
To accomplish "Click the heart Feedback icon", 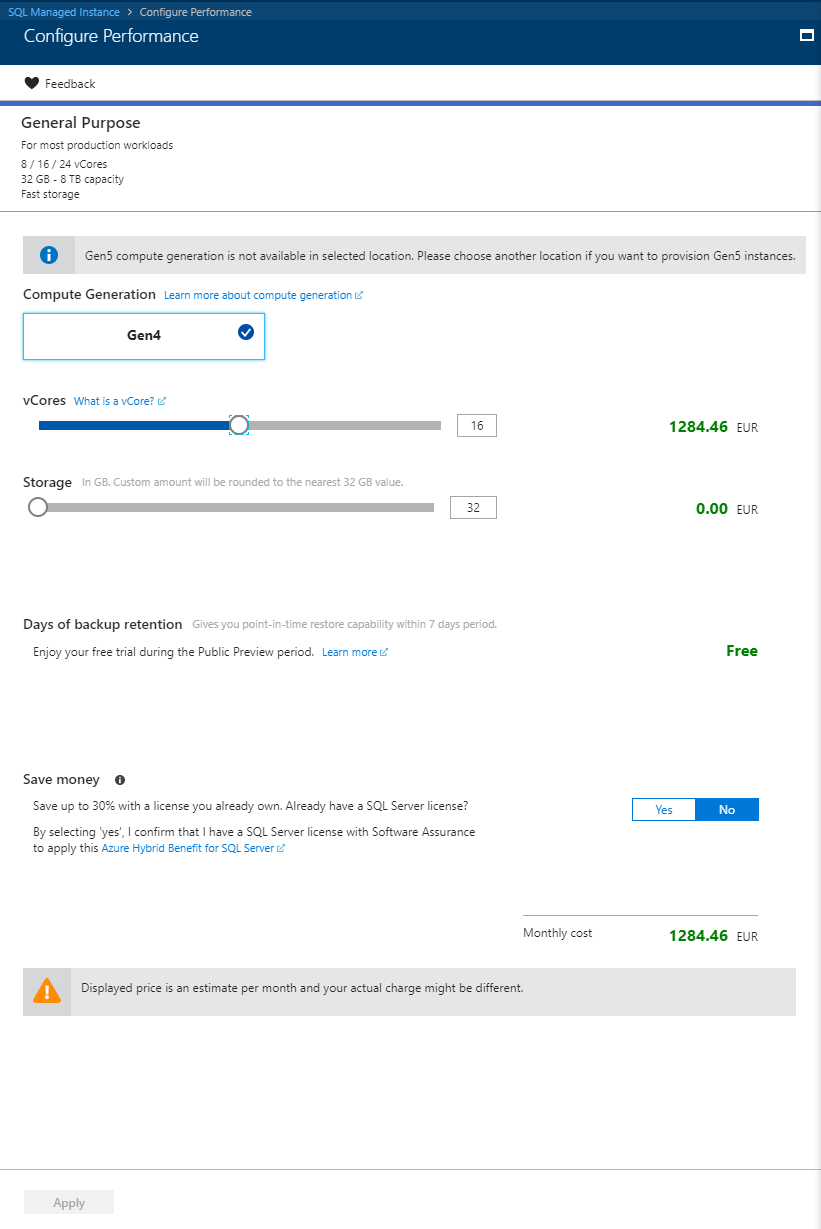I will (31, 84).
